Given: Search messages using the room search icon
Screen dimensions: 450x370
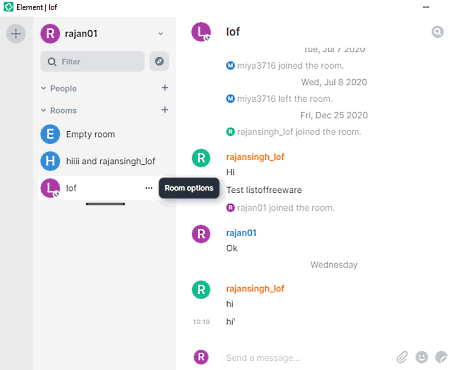Looking at the screenshot, I should [x=438, y=32].
